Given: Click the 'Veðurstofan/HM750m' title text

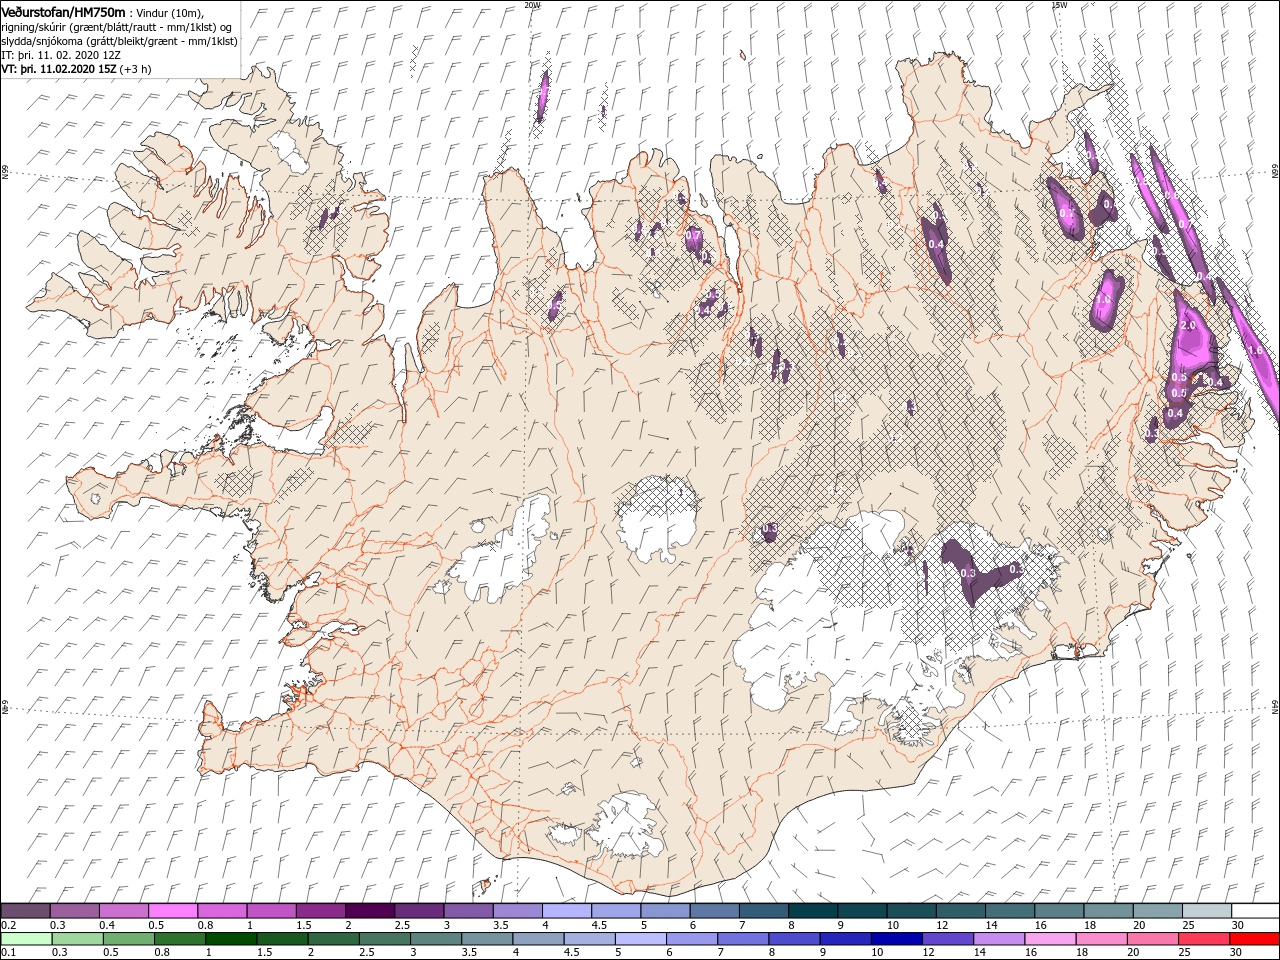Looking at the screenshot, I should [x=63, y=11].
